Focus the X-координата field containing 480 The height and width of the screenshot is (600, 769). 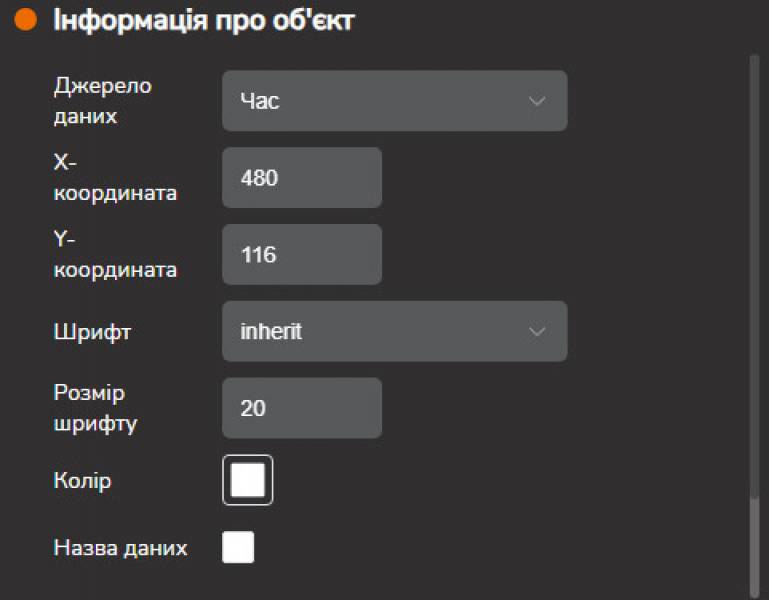coord(301,178)
